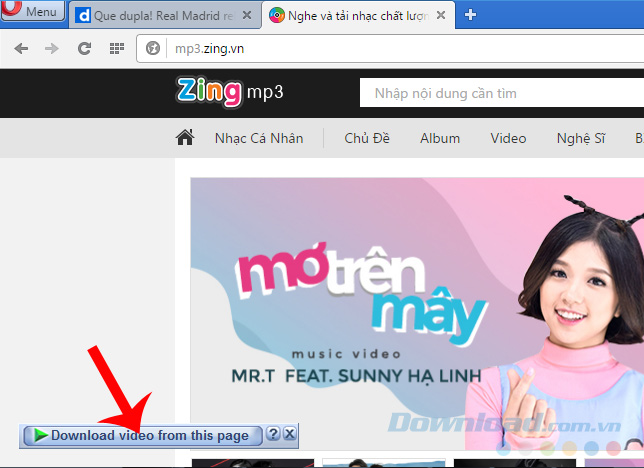Image resolution: width=644 pixels, height=468 pixels.
Task: Open the Album section
Action: (x=440, y=138)
